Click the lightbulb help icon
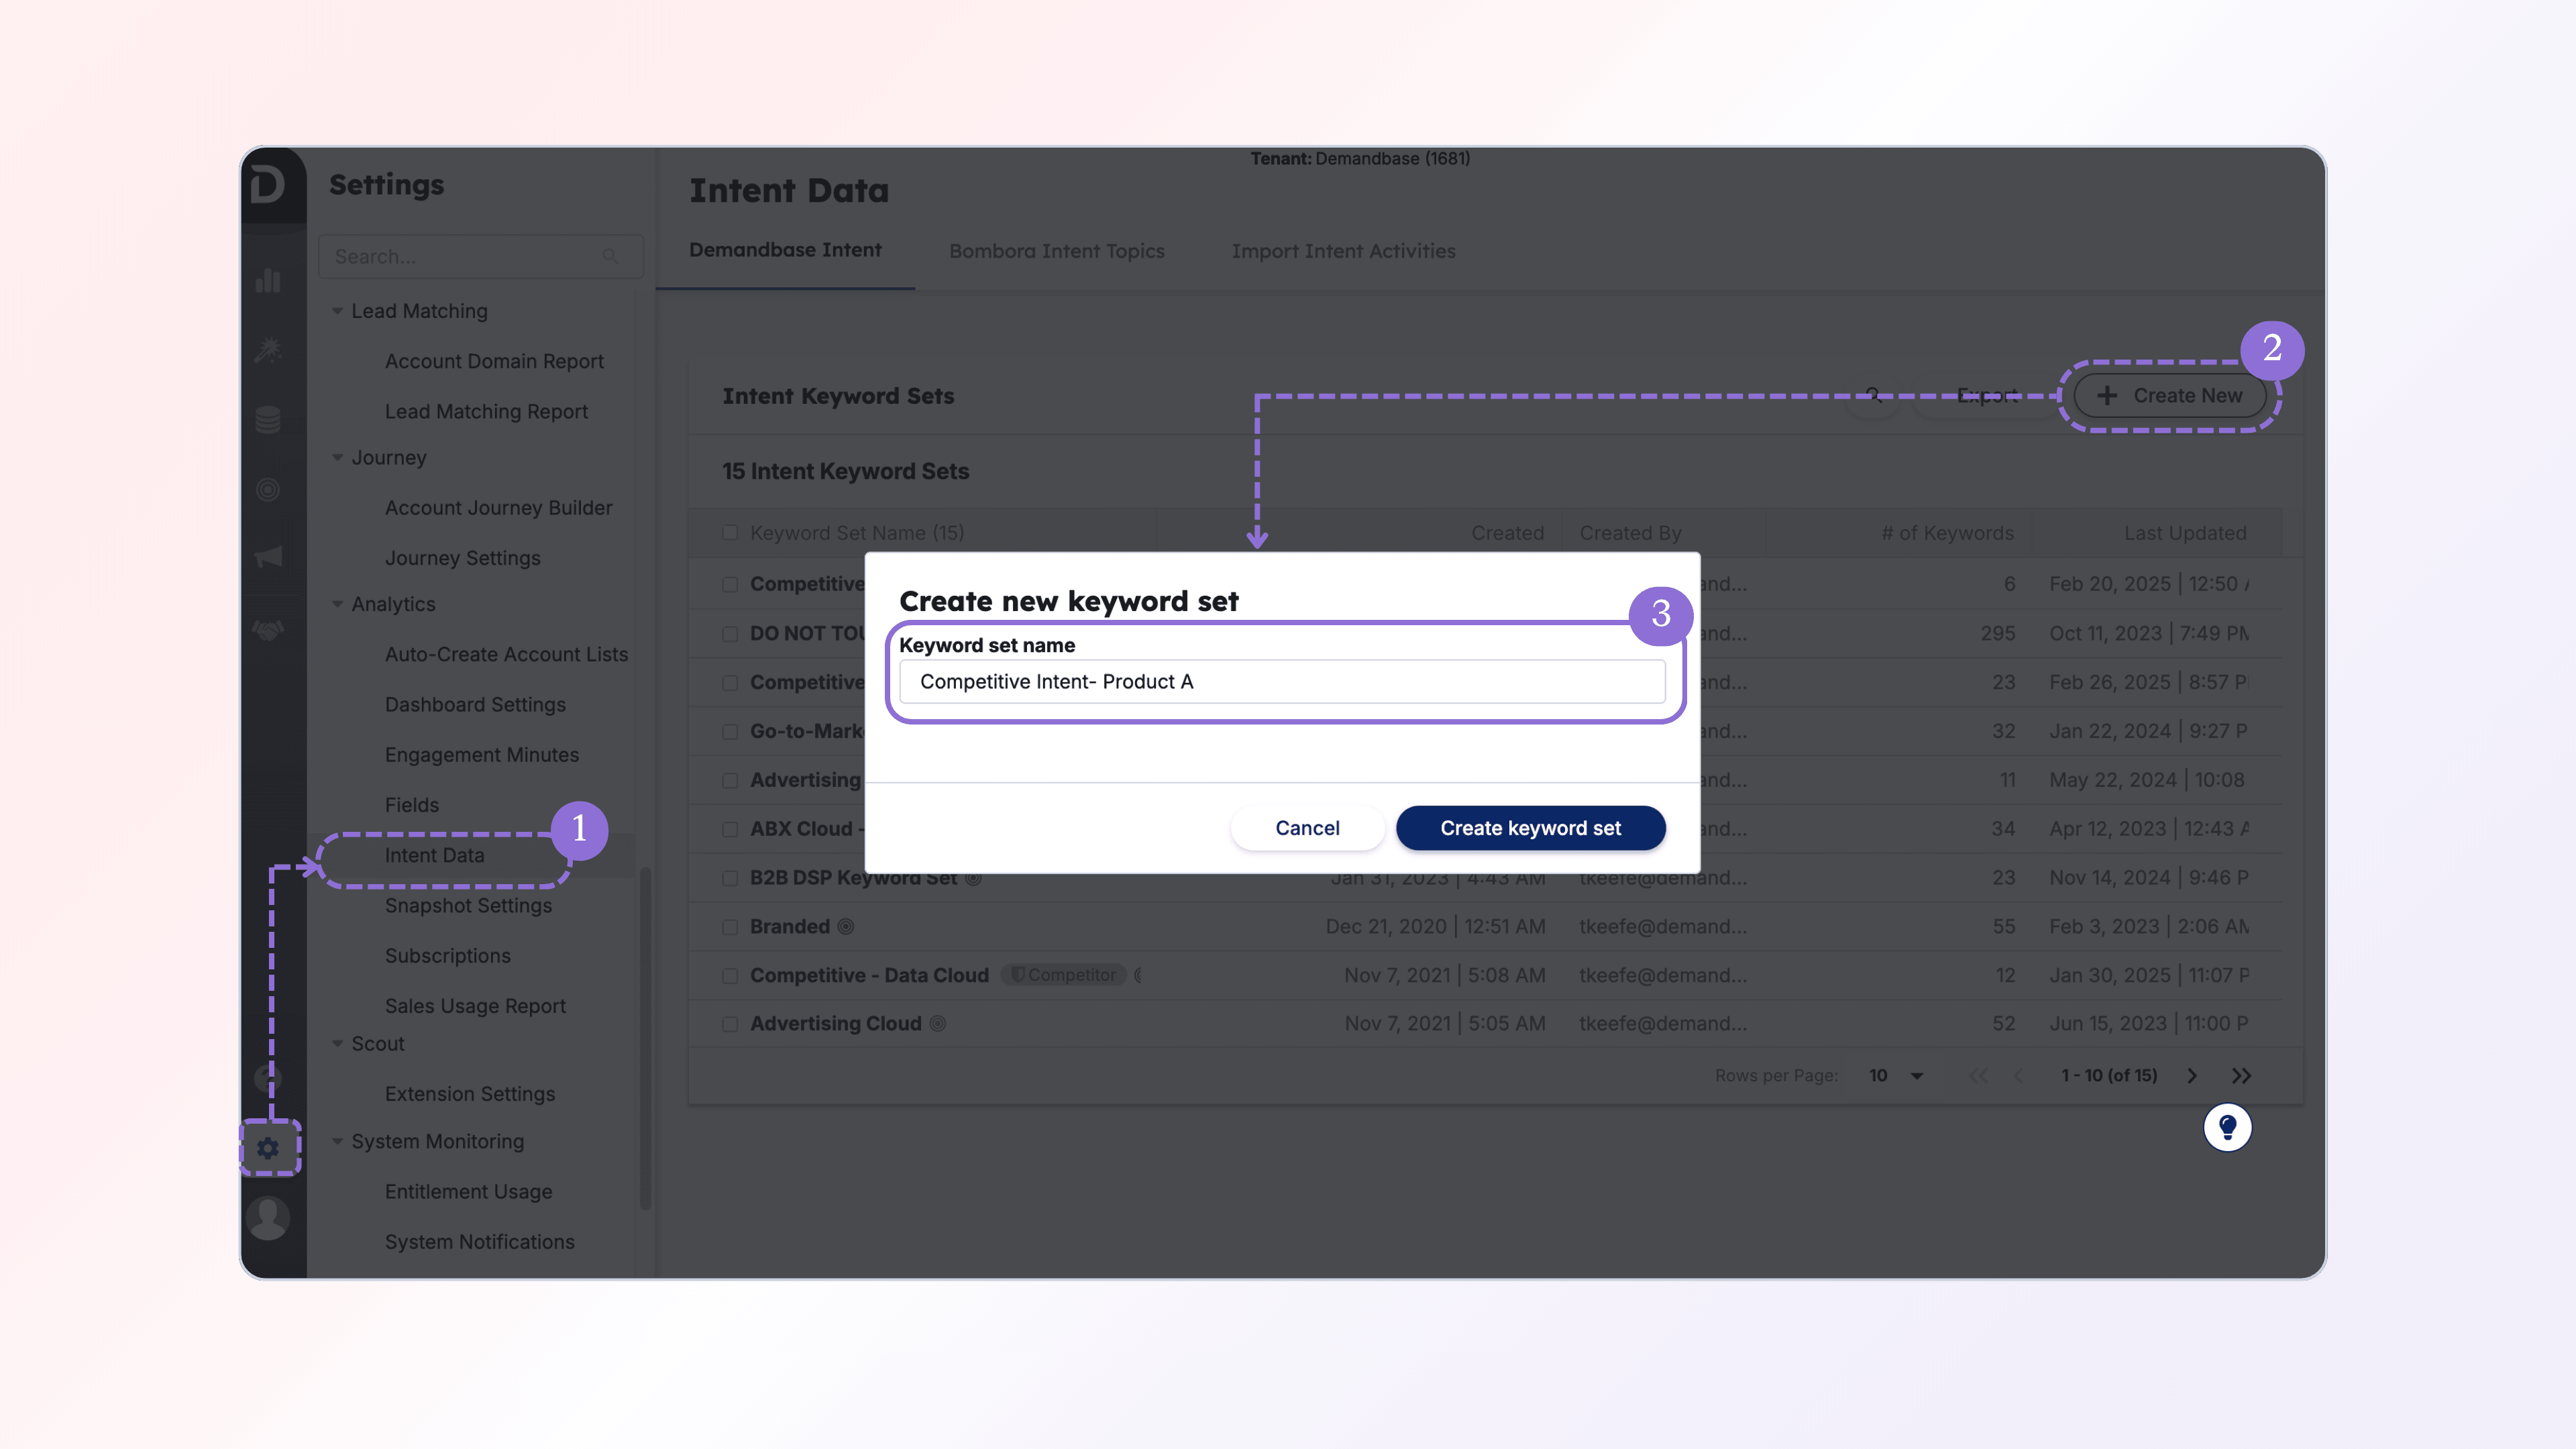Image resolution: width=2576 pixels, height=1449 pixels. click(x=2227, y=1128)
